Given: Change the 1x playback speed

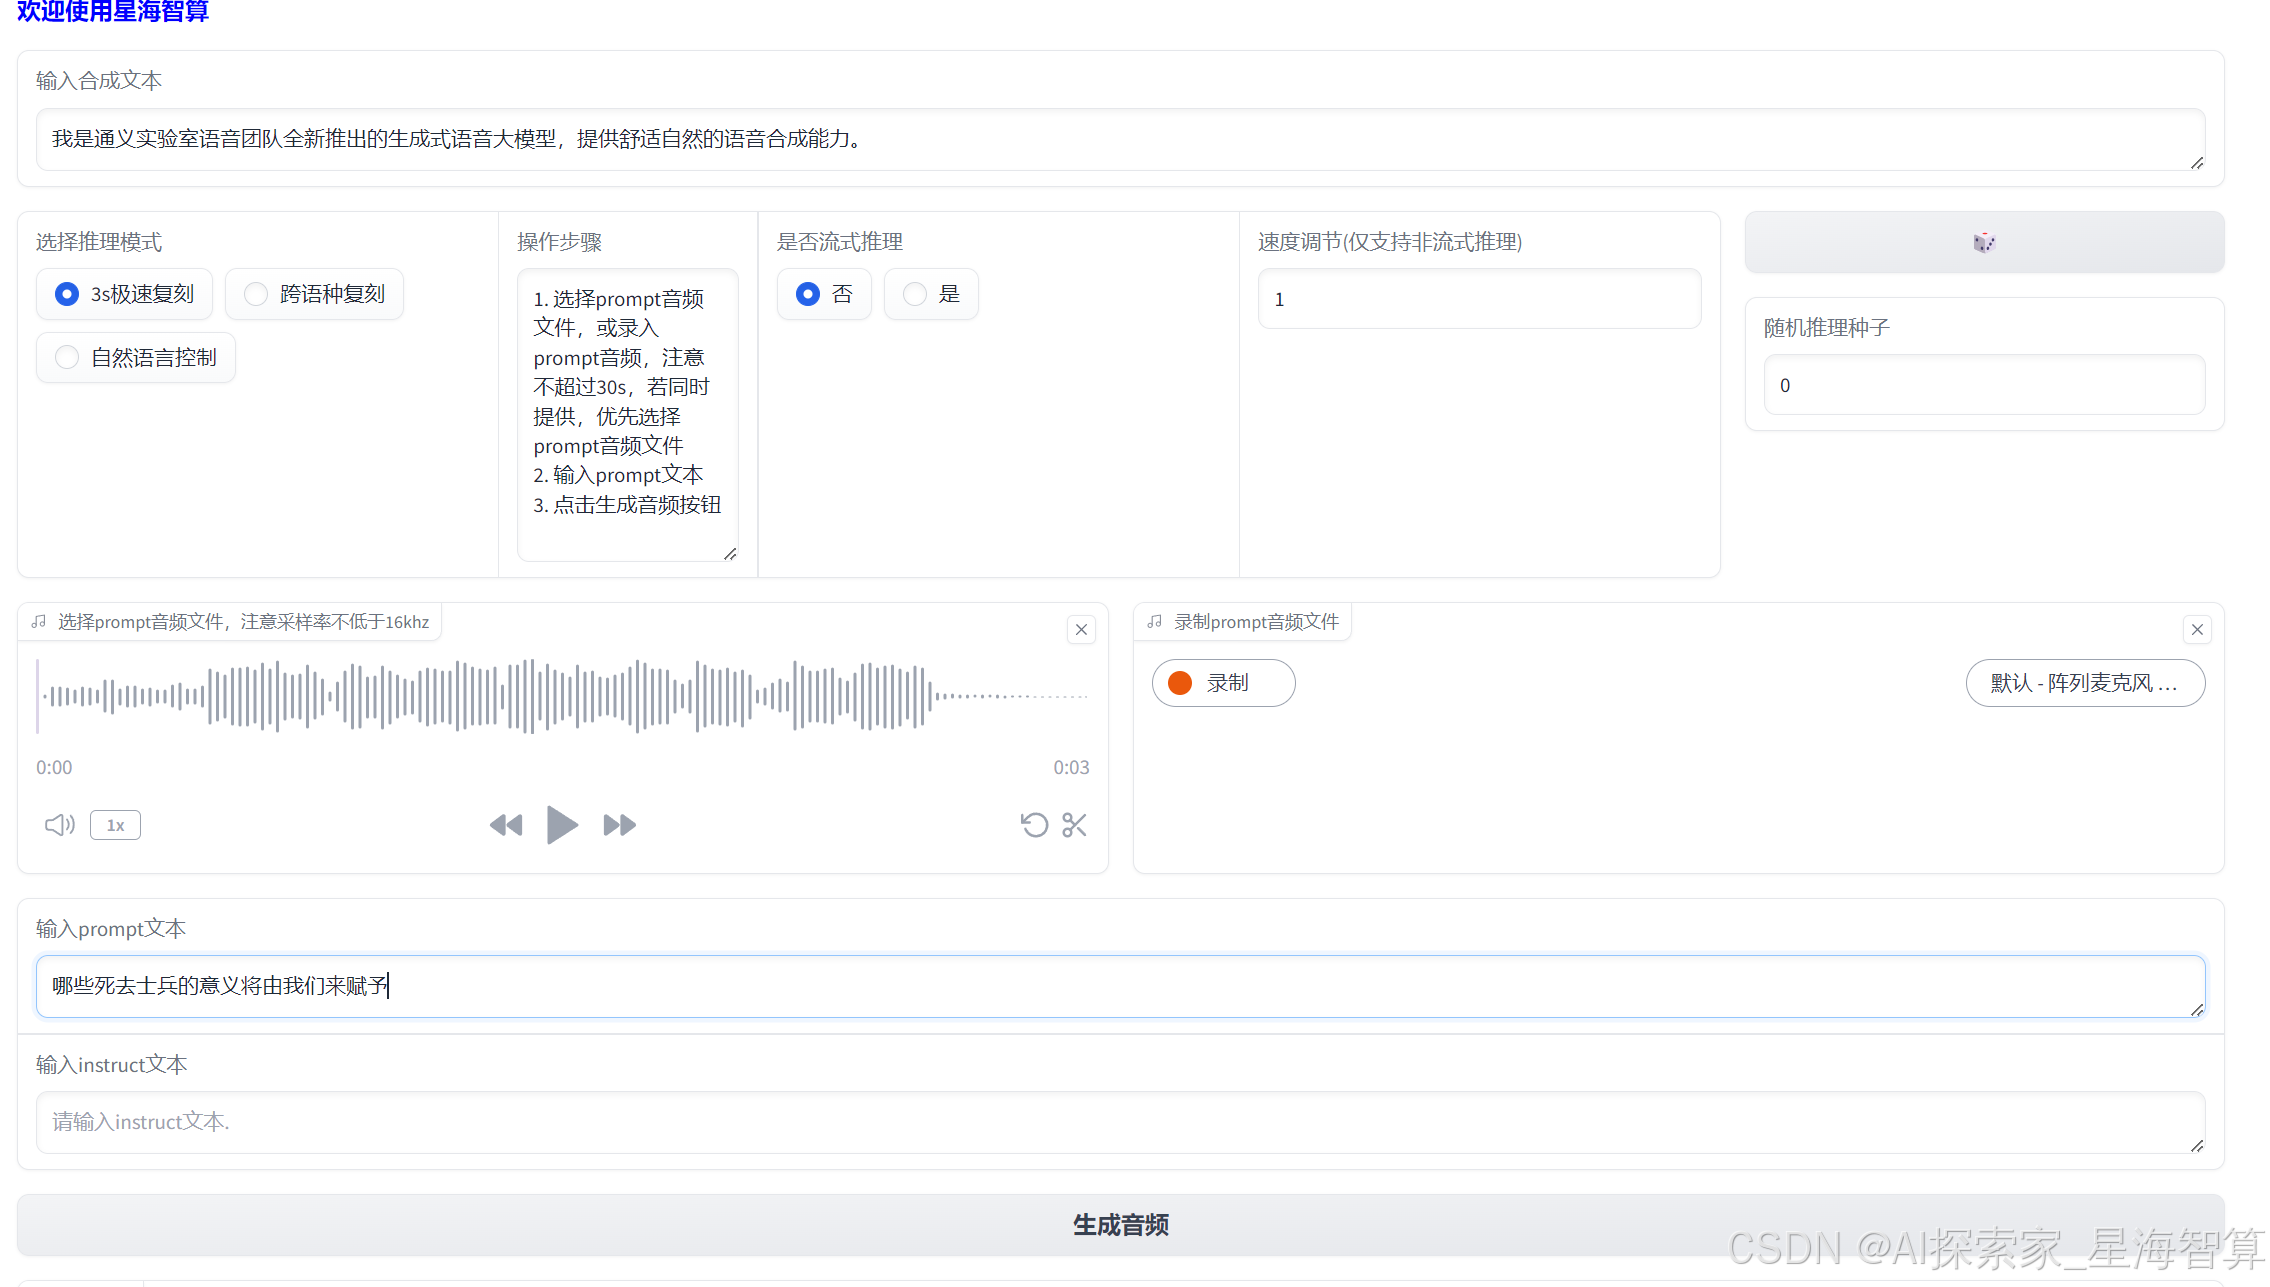Looking at the screenshot, I should [x=115, y=825].
